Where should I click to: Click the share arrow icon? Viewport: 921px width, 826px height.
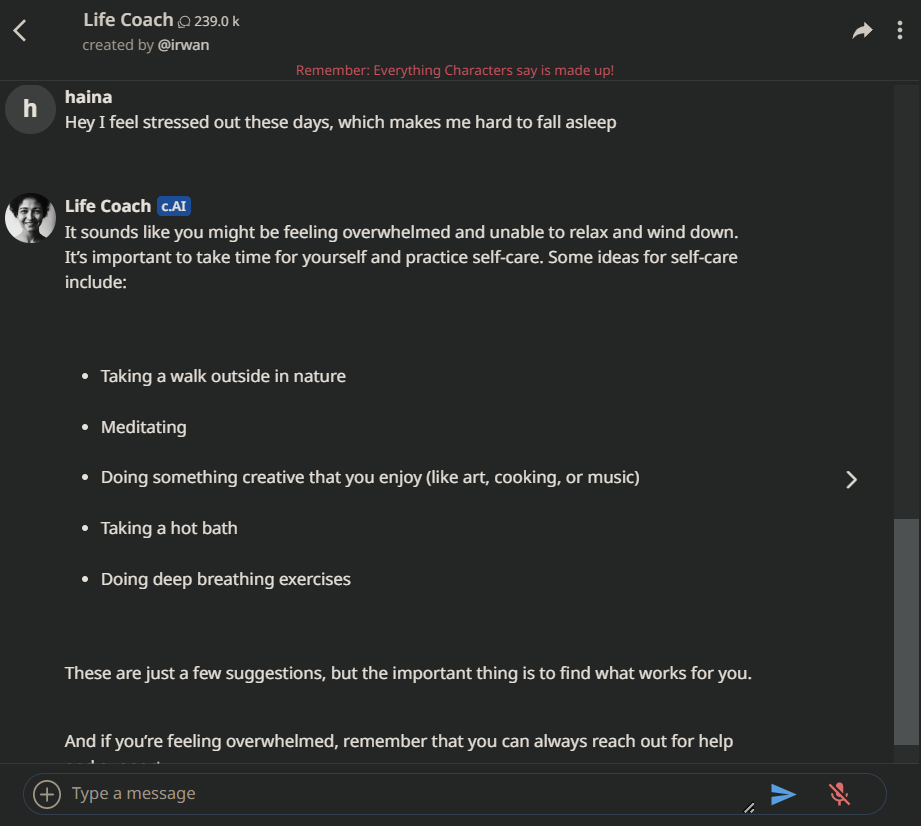click(x=862, y=31)
